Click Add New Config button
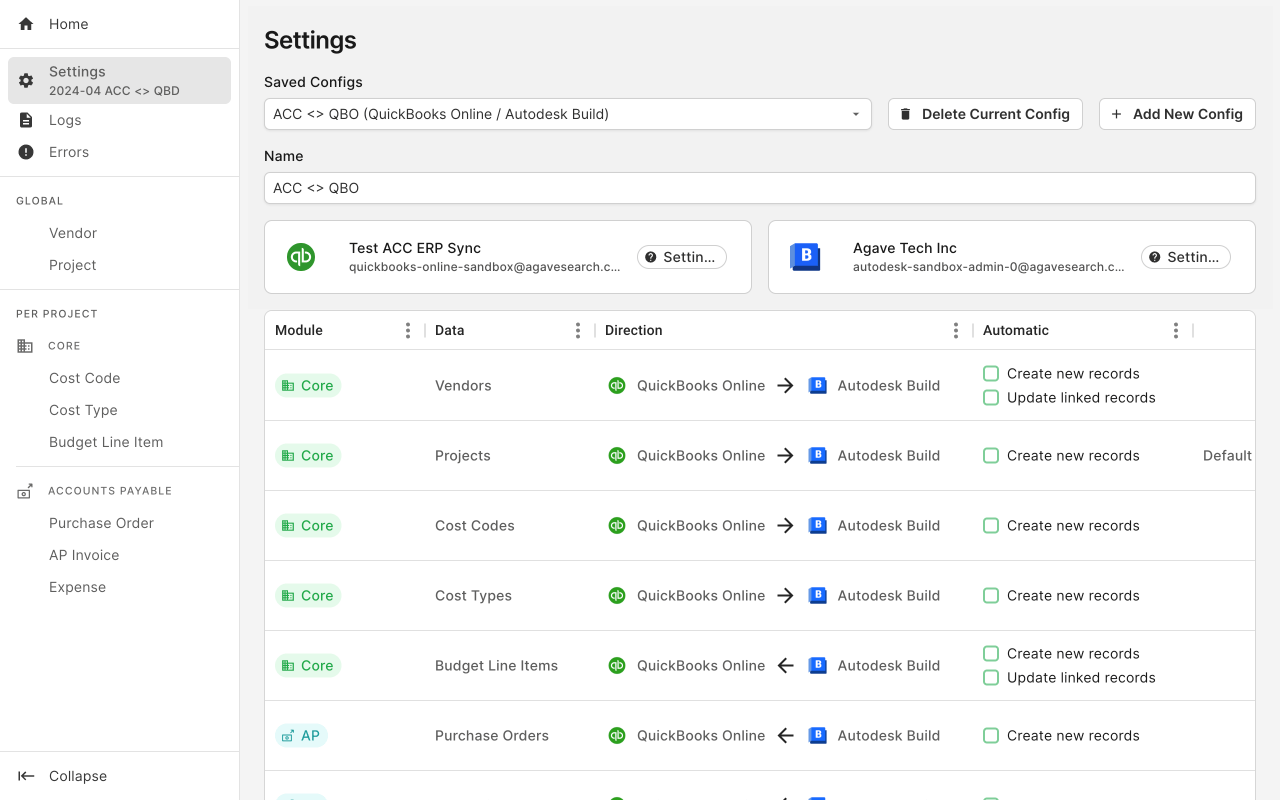The image size is (1280, 800). click(x=1177, y=114)
